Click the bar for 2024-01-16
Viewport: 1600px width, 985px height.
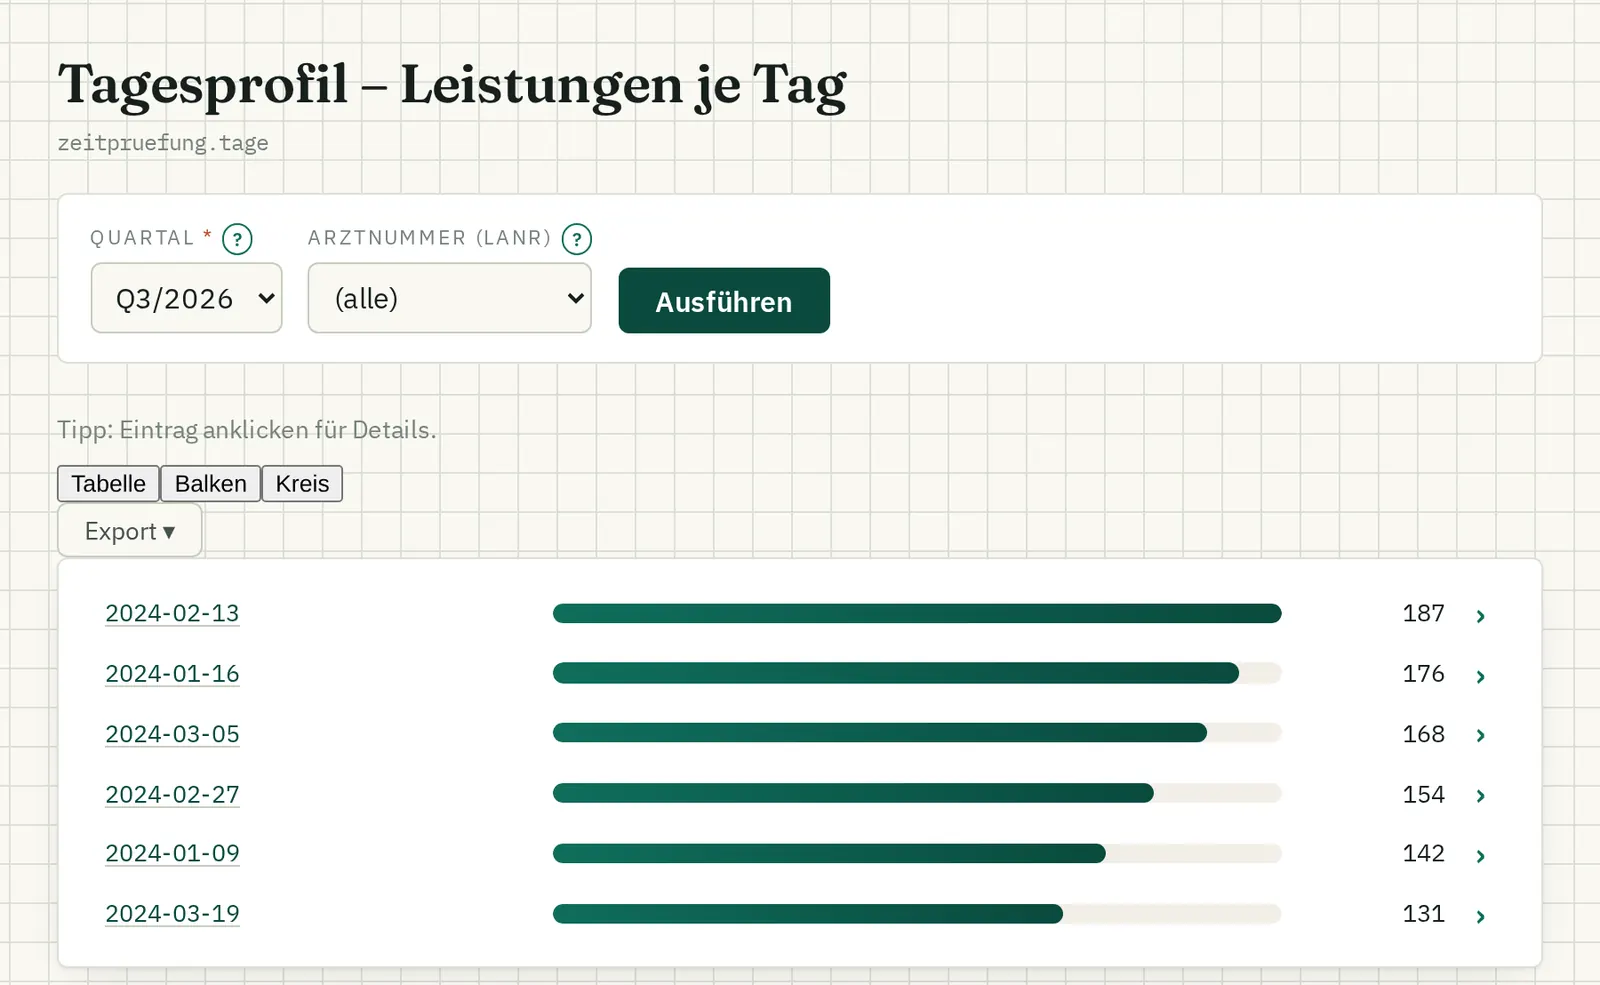coord(896,674)
